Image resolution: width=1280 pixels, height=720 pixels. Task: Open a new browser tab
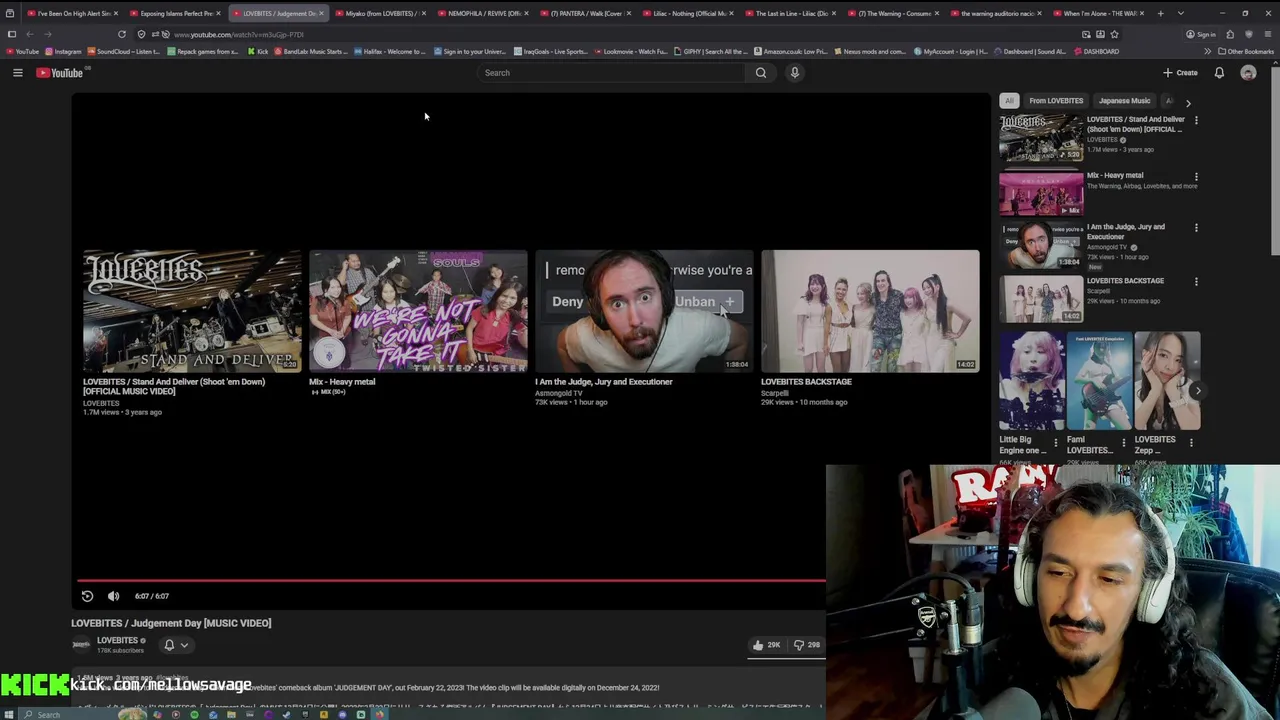pos(1160,13)
